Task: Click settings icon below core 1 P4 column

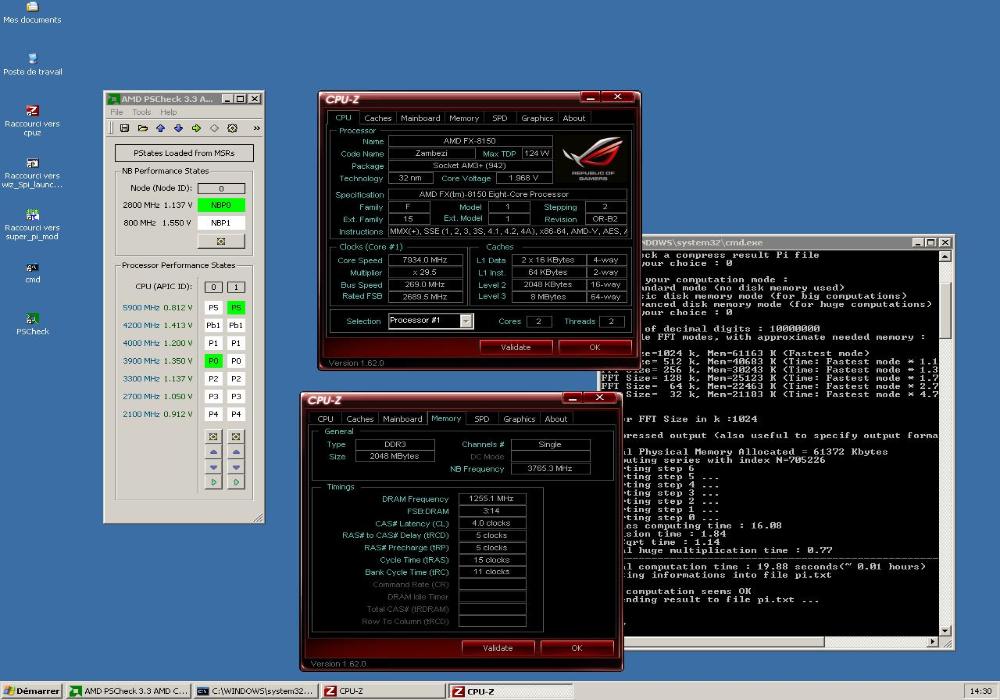Action: click(x=236, y=437)
